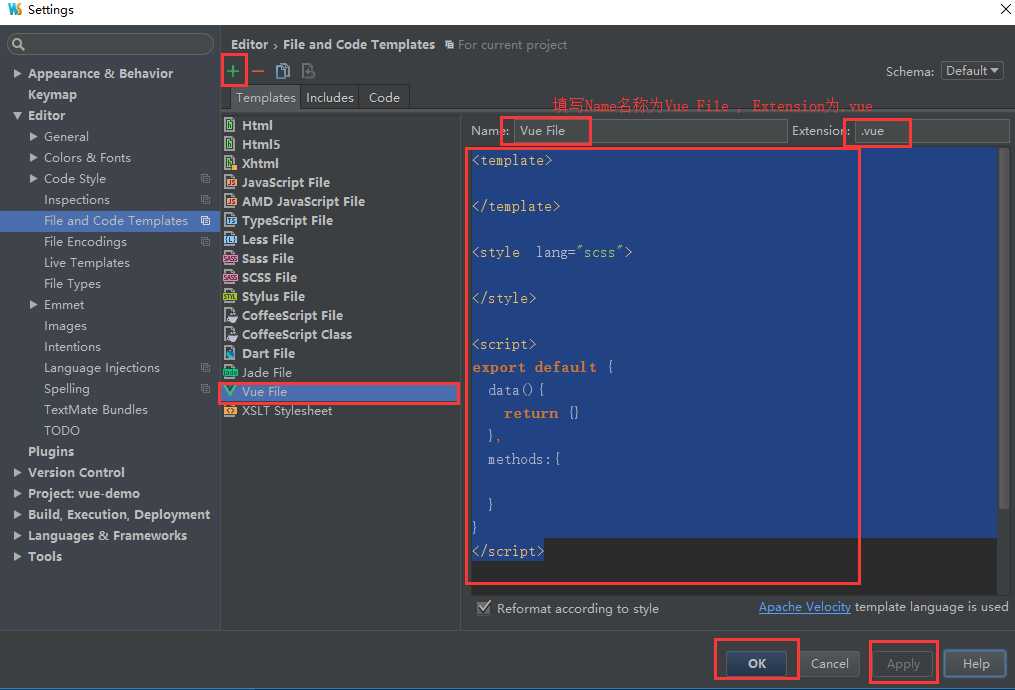The height and width of the screenshot is (690, 1015).
Task: Select the SCSS File template icon
Action: coord(230,277)
